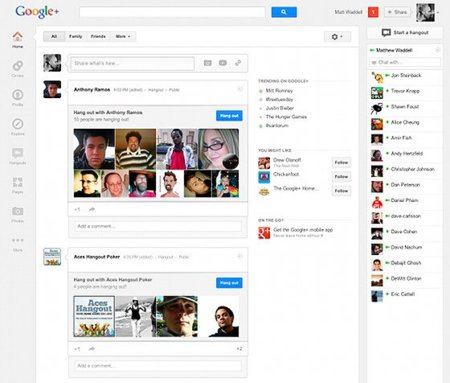The width and height of the screenshot is (450, 383).
Task: Open Anthony Ramos post avatar
Action: pyautogui.click(x=52, y=89)
